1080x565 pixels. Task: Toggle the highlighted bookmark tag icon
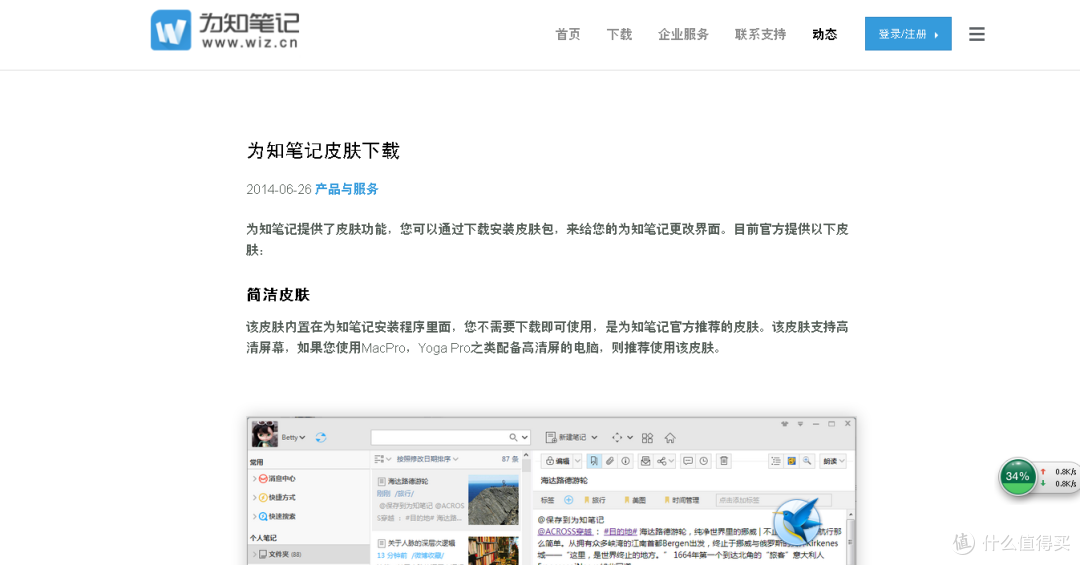tap(594, 461)
